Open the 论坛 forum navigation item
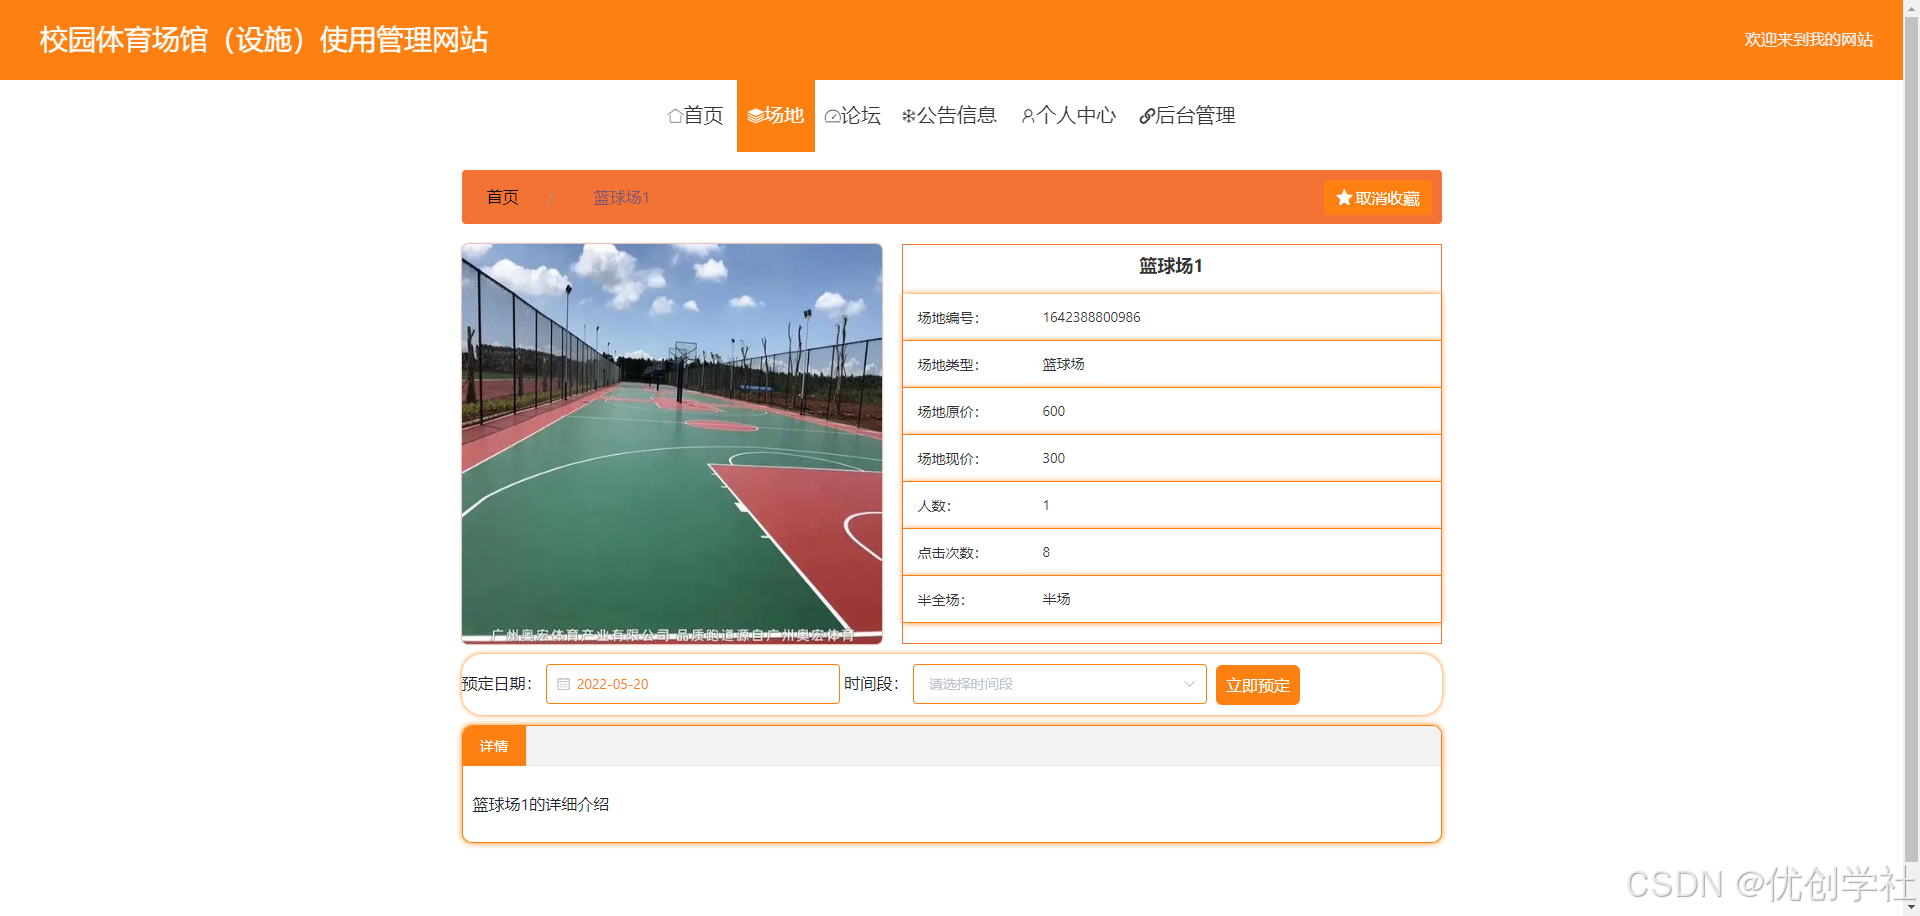Screen dimensions: 1920x916 (x=853, y=116)
